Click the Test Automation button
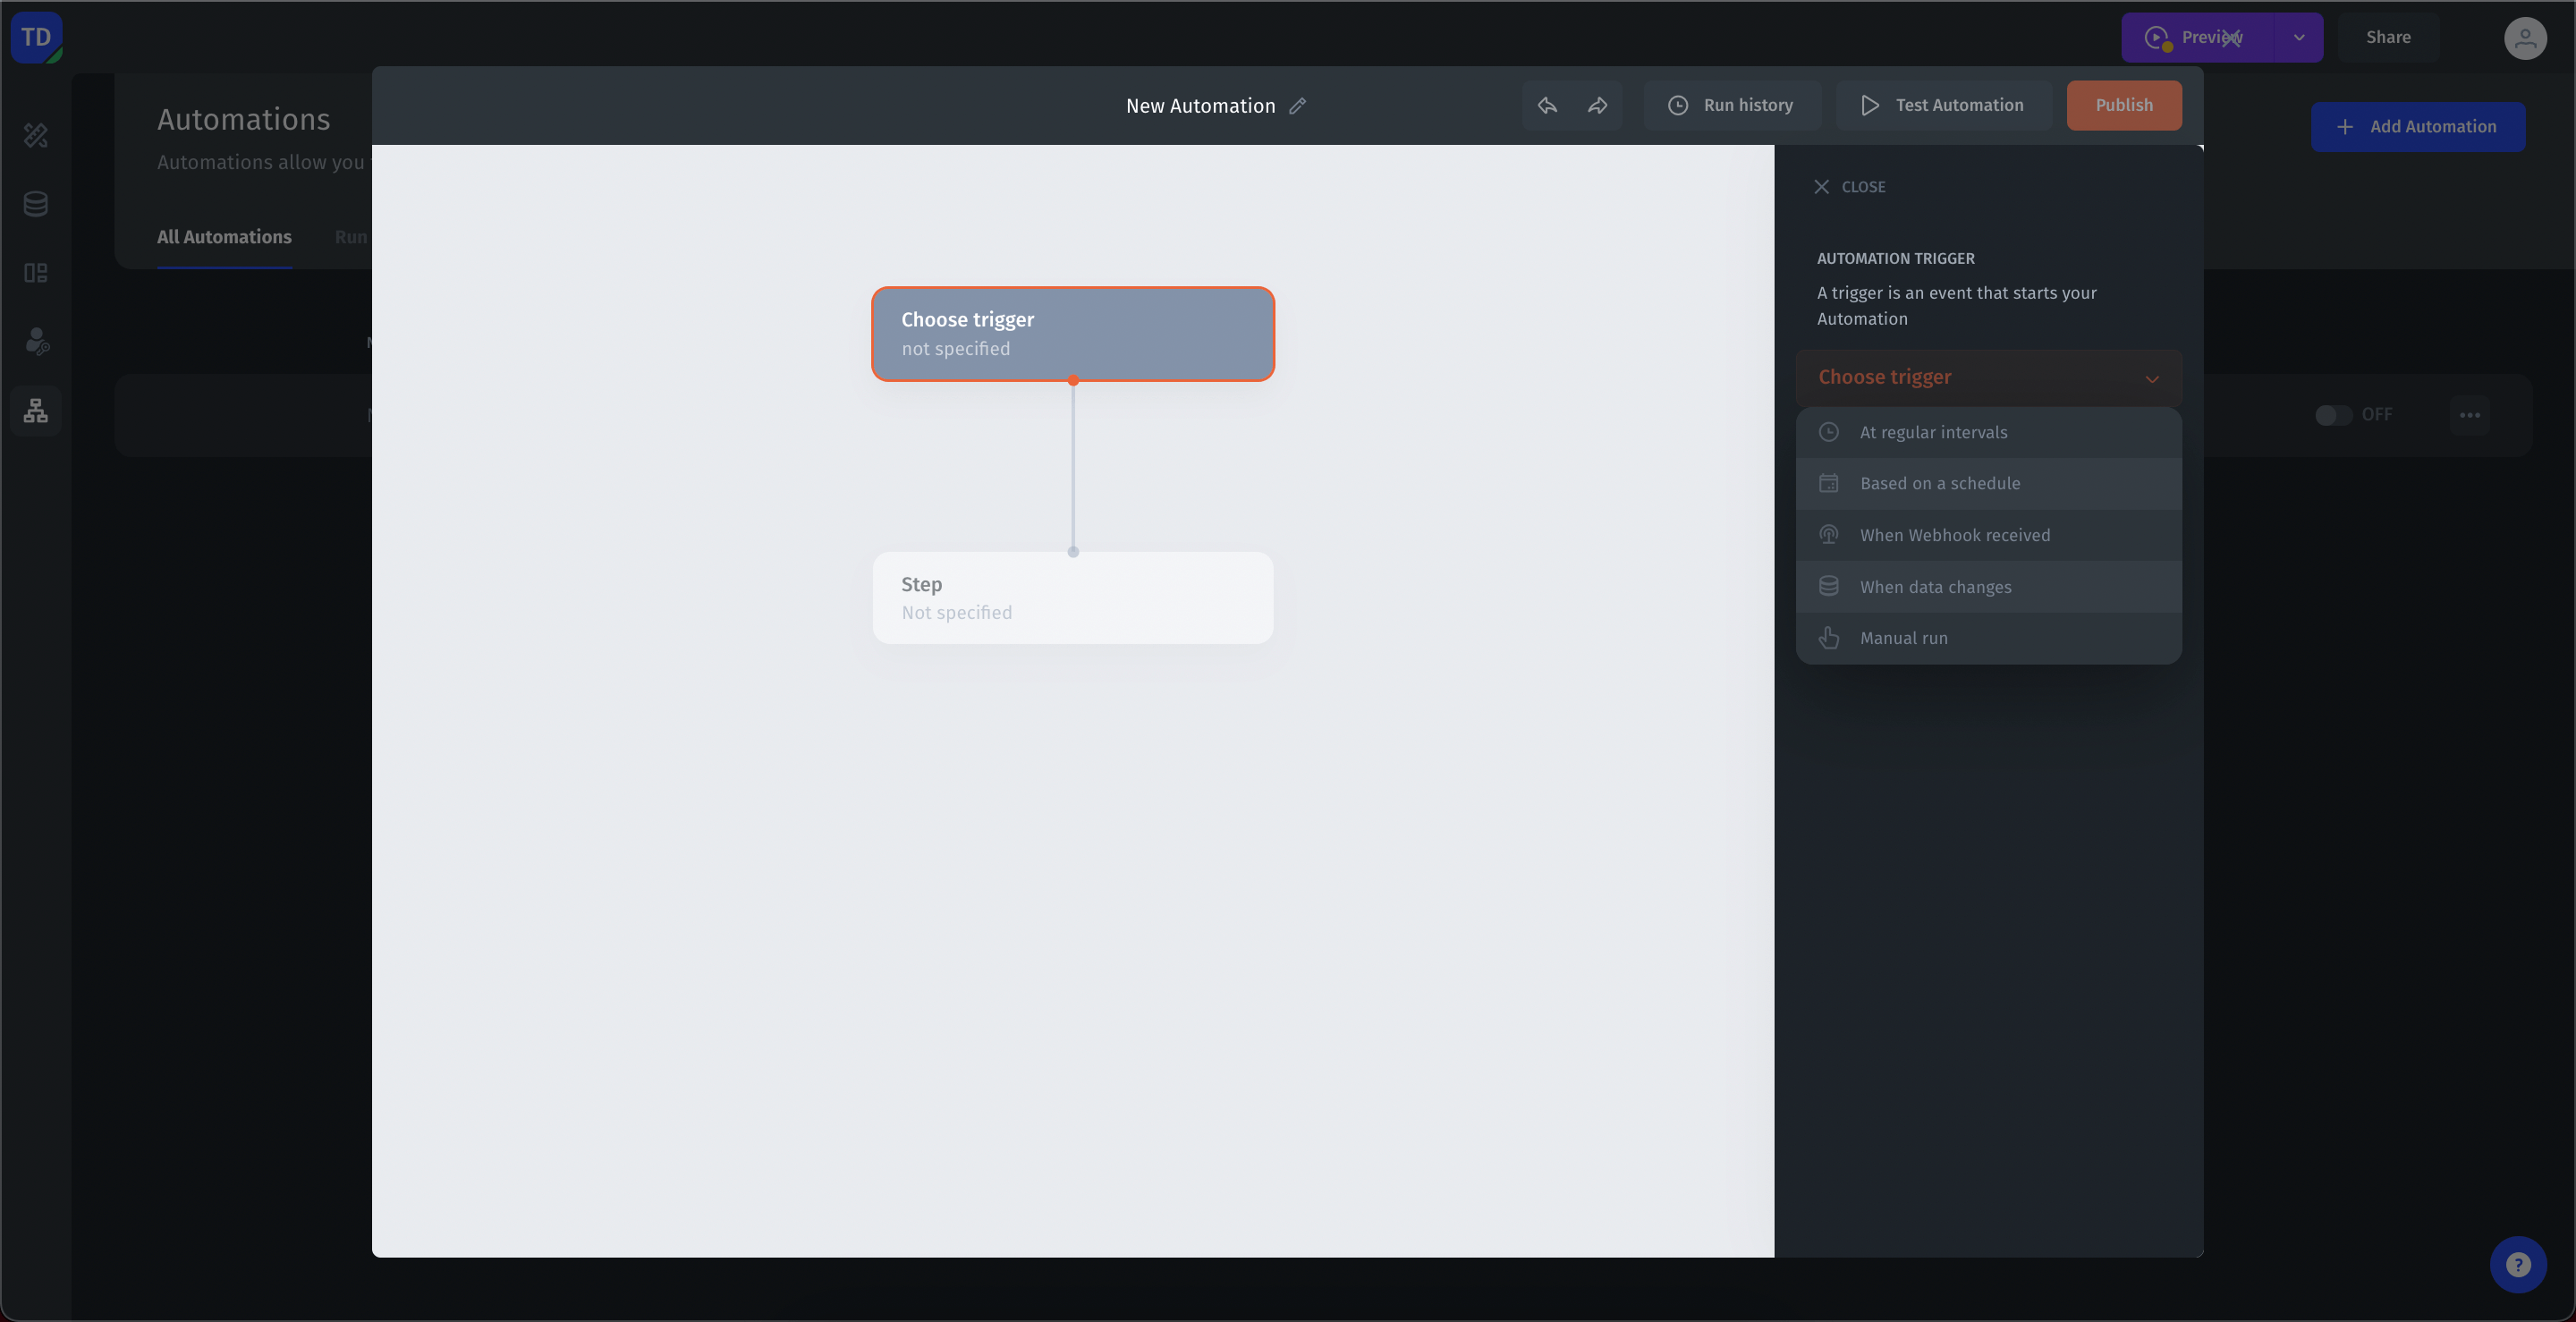This screenshot has height=1322, width=2576. 1943,105
